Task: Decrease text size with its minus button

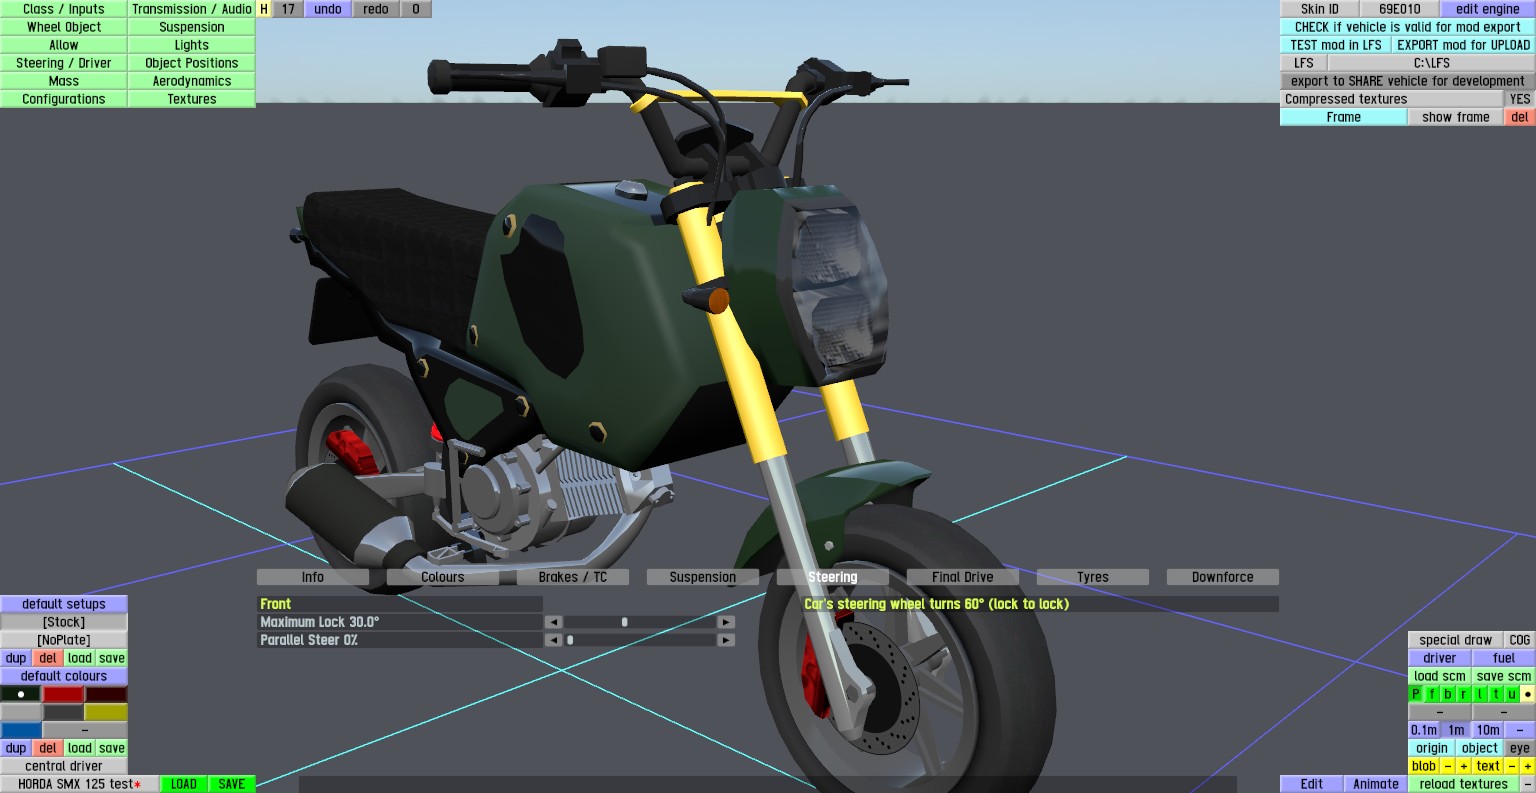Action: click(x=1512, y=766)
